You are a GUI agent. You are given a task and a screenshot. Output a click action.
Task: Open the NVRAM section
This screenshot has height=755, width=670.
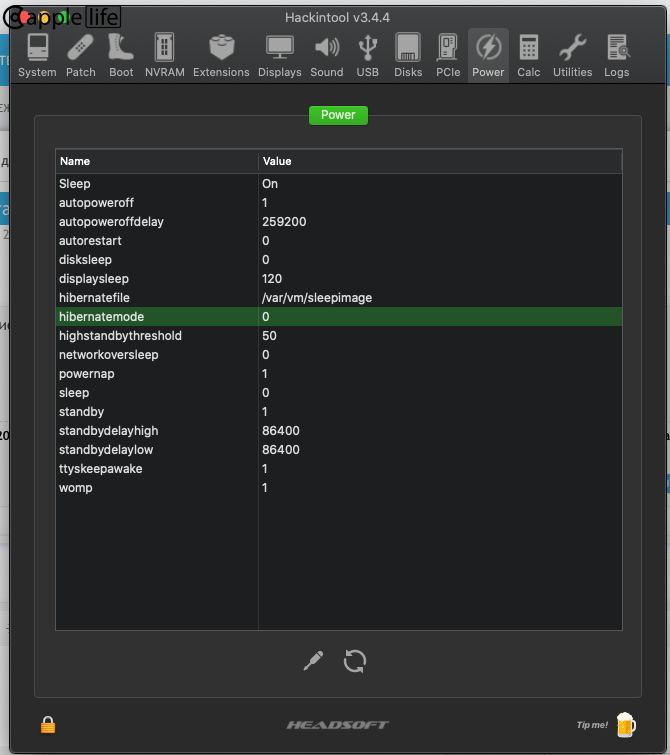(x=165, y=56)
